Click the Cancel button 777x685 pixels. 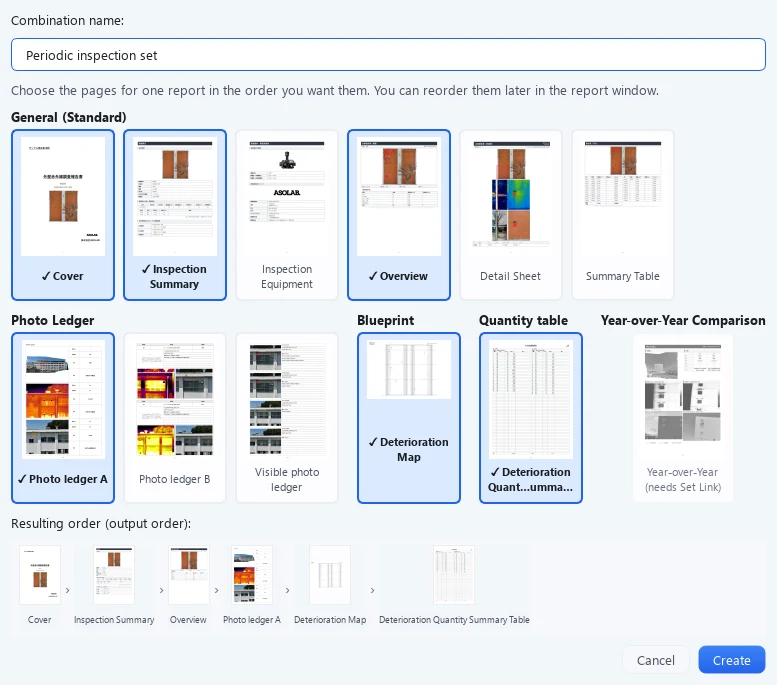(656, 660)
